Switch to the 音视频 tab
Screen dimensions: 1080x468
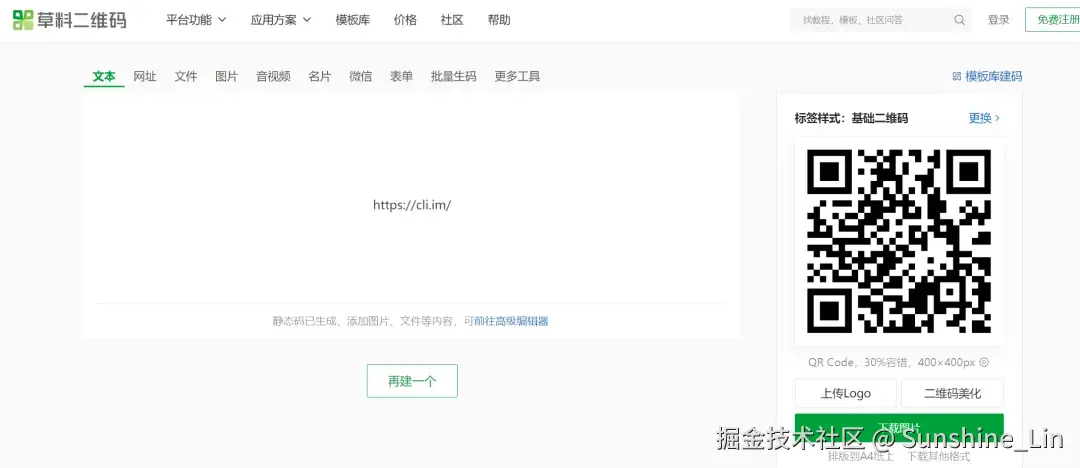click(273, 77)
